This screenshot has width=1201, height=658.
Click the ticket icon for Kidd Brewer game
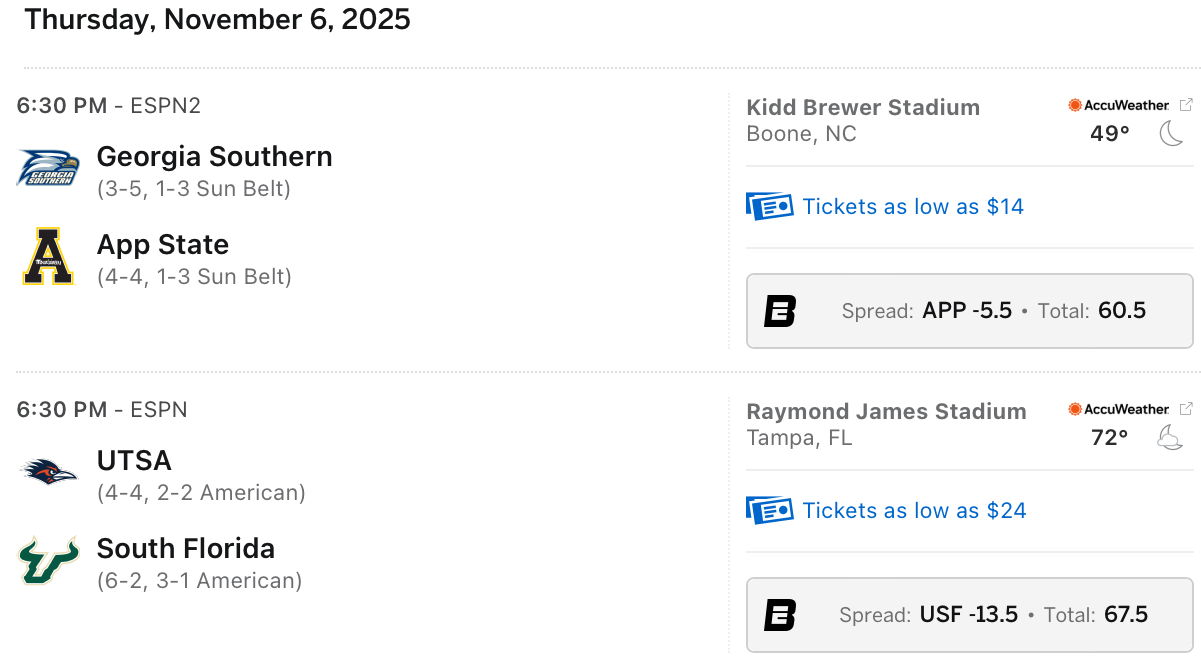769,206
